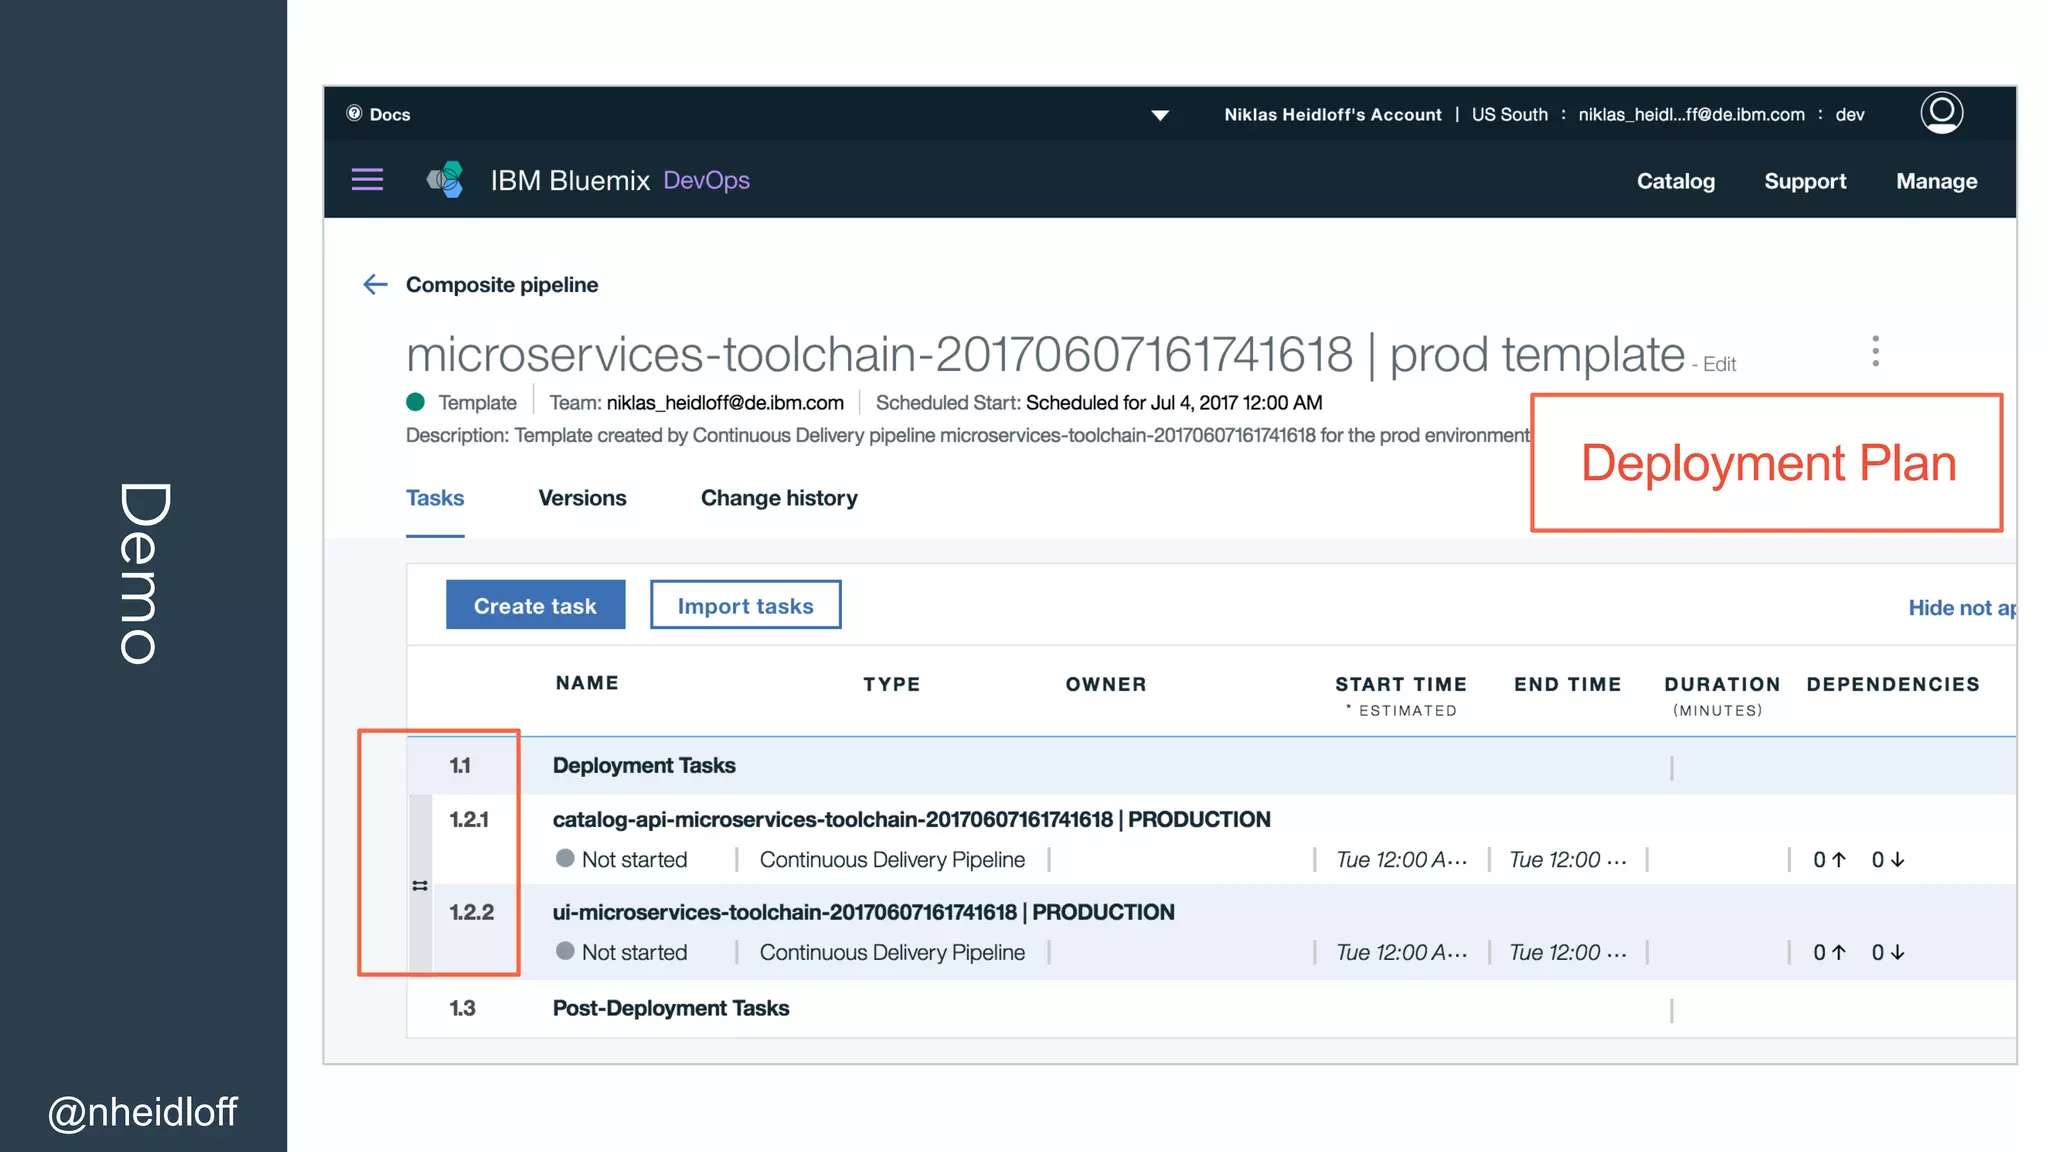Click the START TIME column header
The width and height of the screenshot is (2048, 1152).
tap(1400, 684)
